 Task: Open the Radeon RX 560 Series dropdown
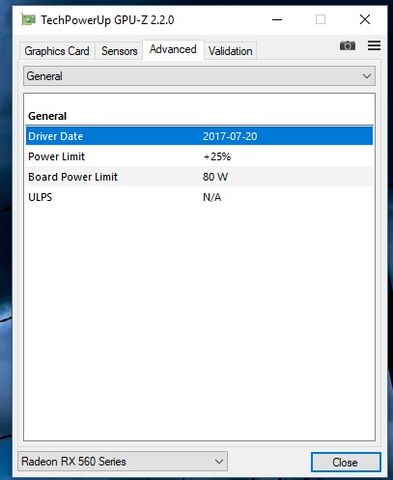tap(123, 462)
